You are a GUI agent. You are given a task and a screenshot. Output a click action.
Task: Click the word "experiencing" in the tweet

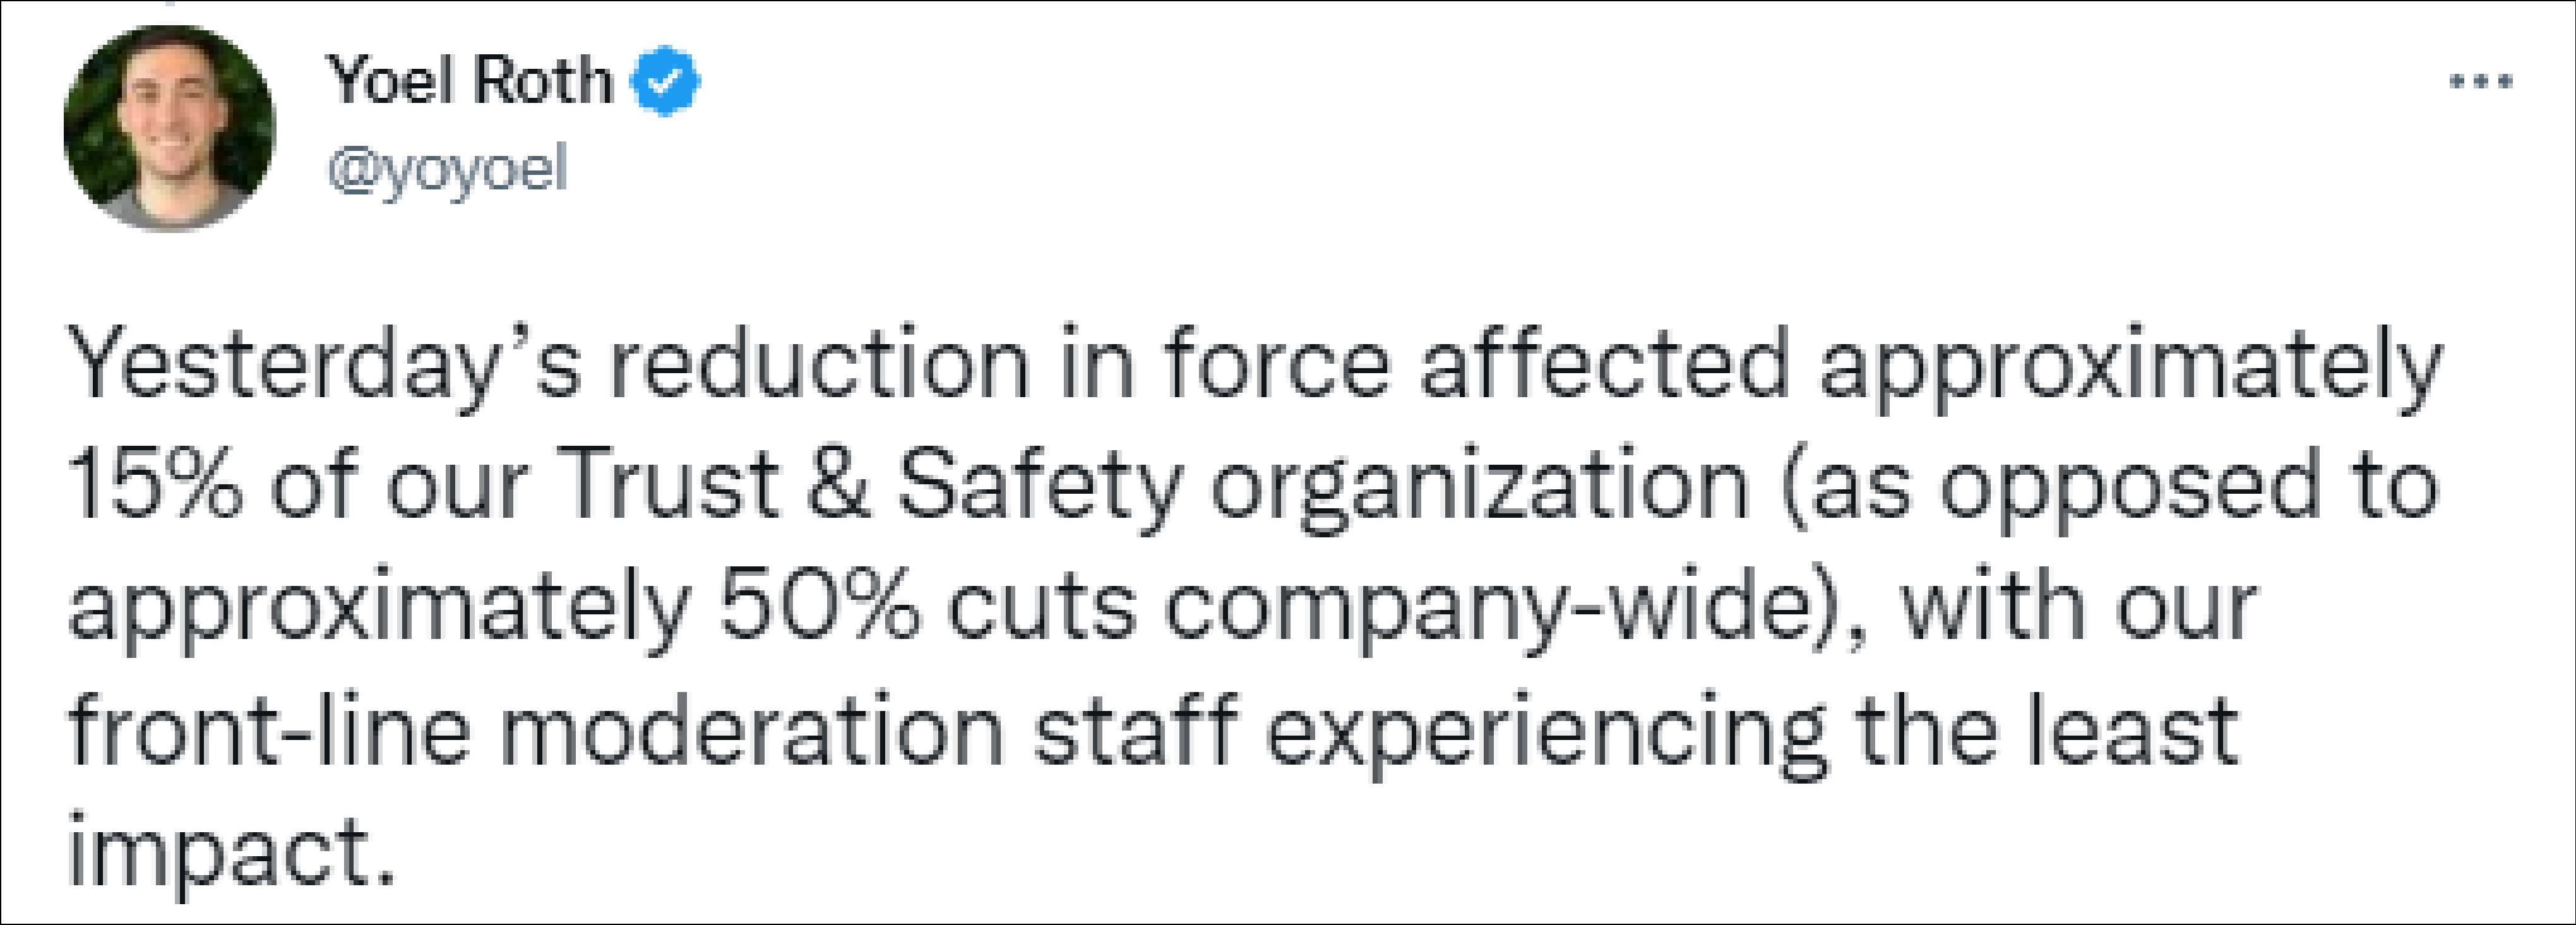tap(1545, 731)
